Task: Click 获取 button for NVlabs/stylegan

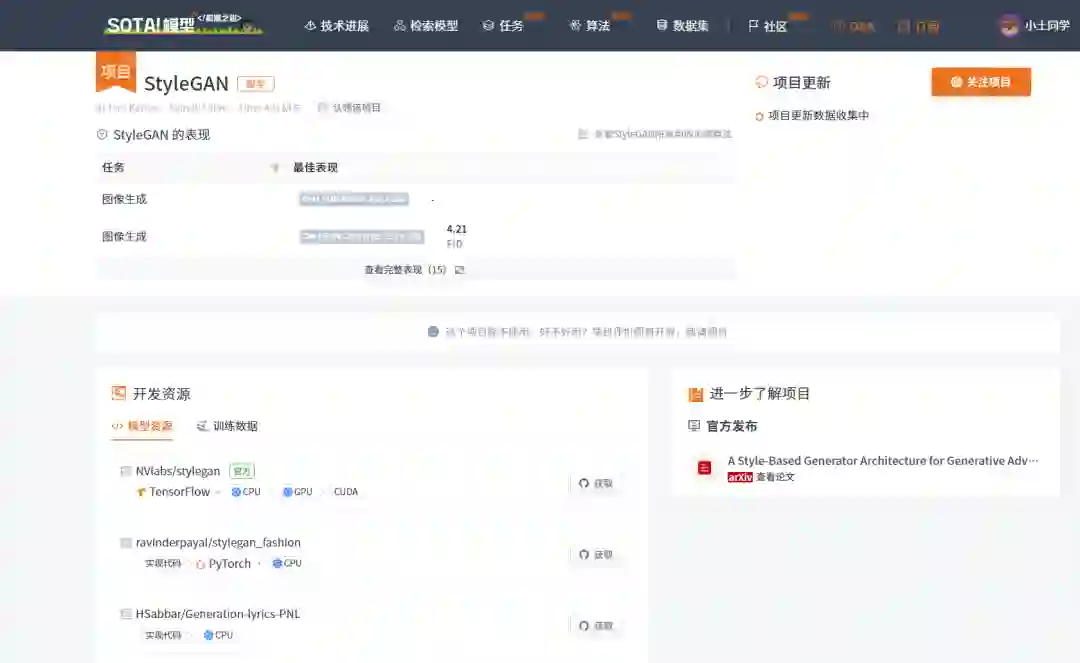Action: point(596,483)
